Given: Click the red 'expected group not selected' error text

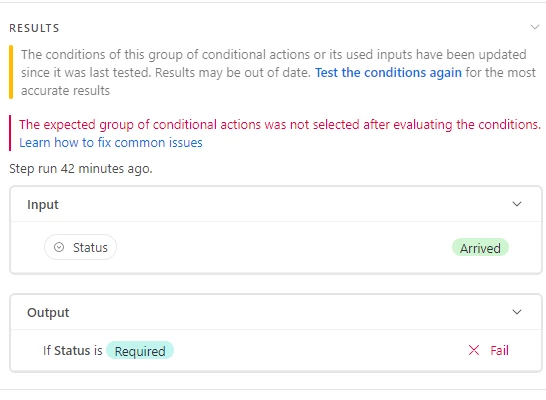Looking at the screenshot, I should [280, 124].
